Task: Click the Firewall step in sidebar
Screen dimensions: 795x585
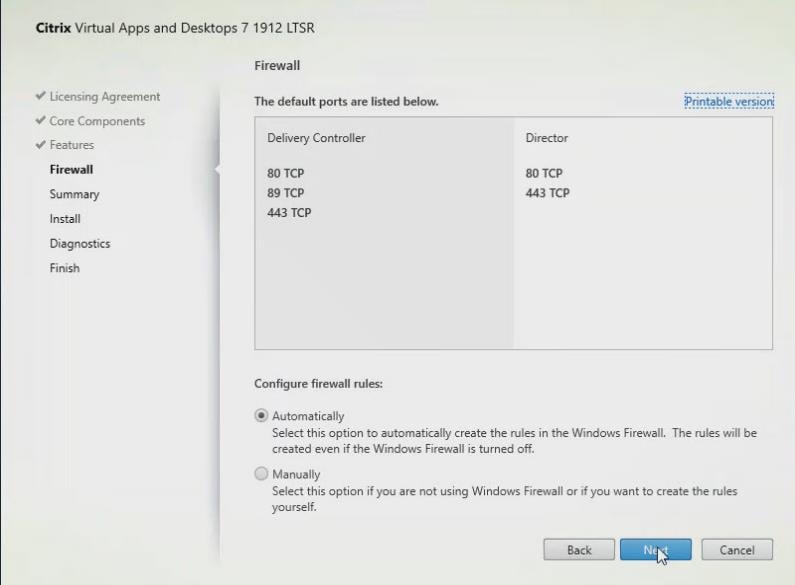Action: click(71, 170)
